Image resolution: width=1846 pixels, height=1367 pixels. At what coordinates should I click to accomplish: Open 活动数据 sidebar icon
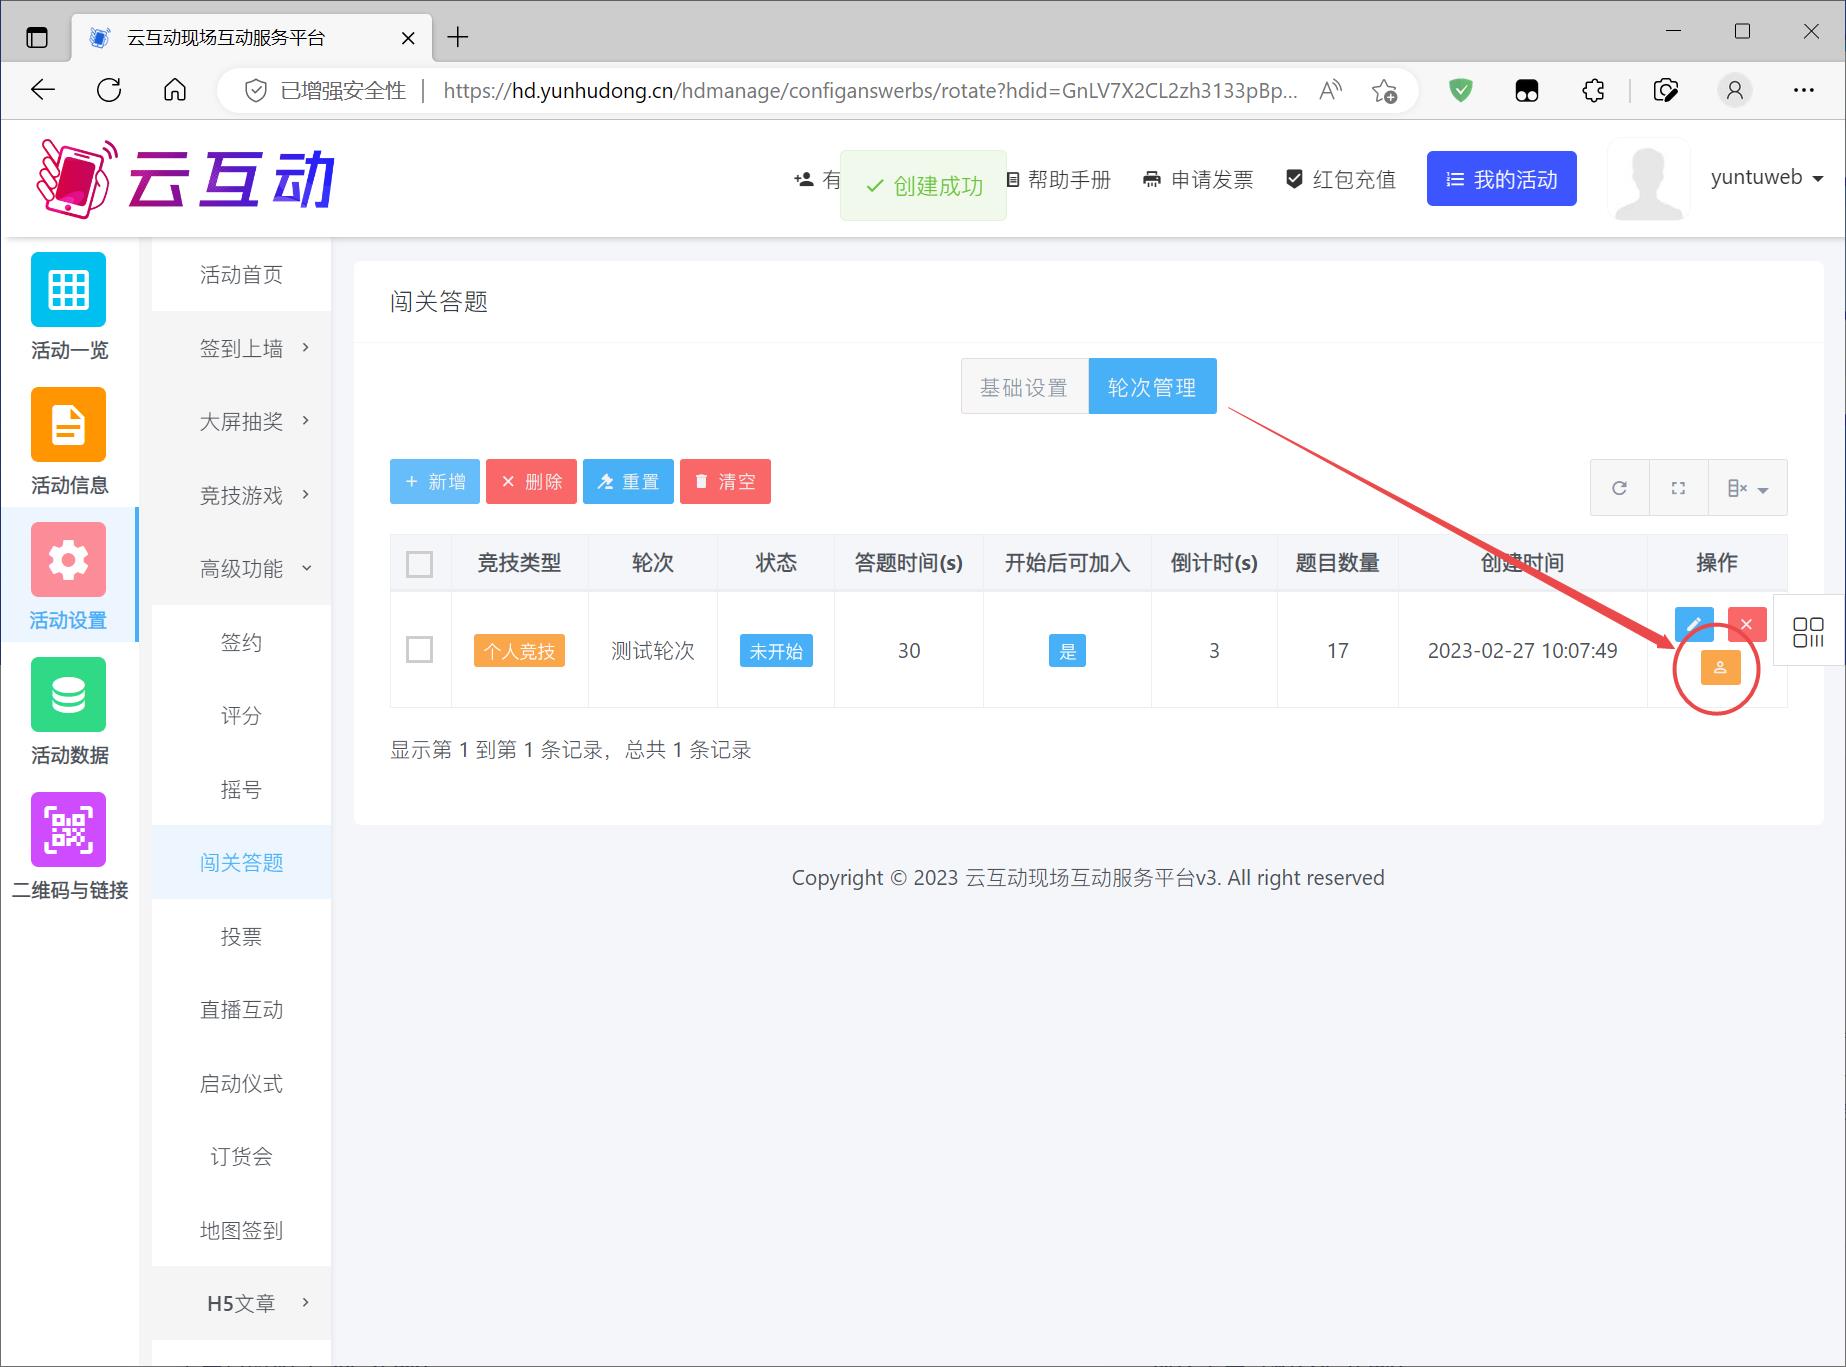point(68,711)
